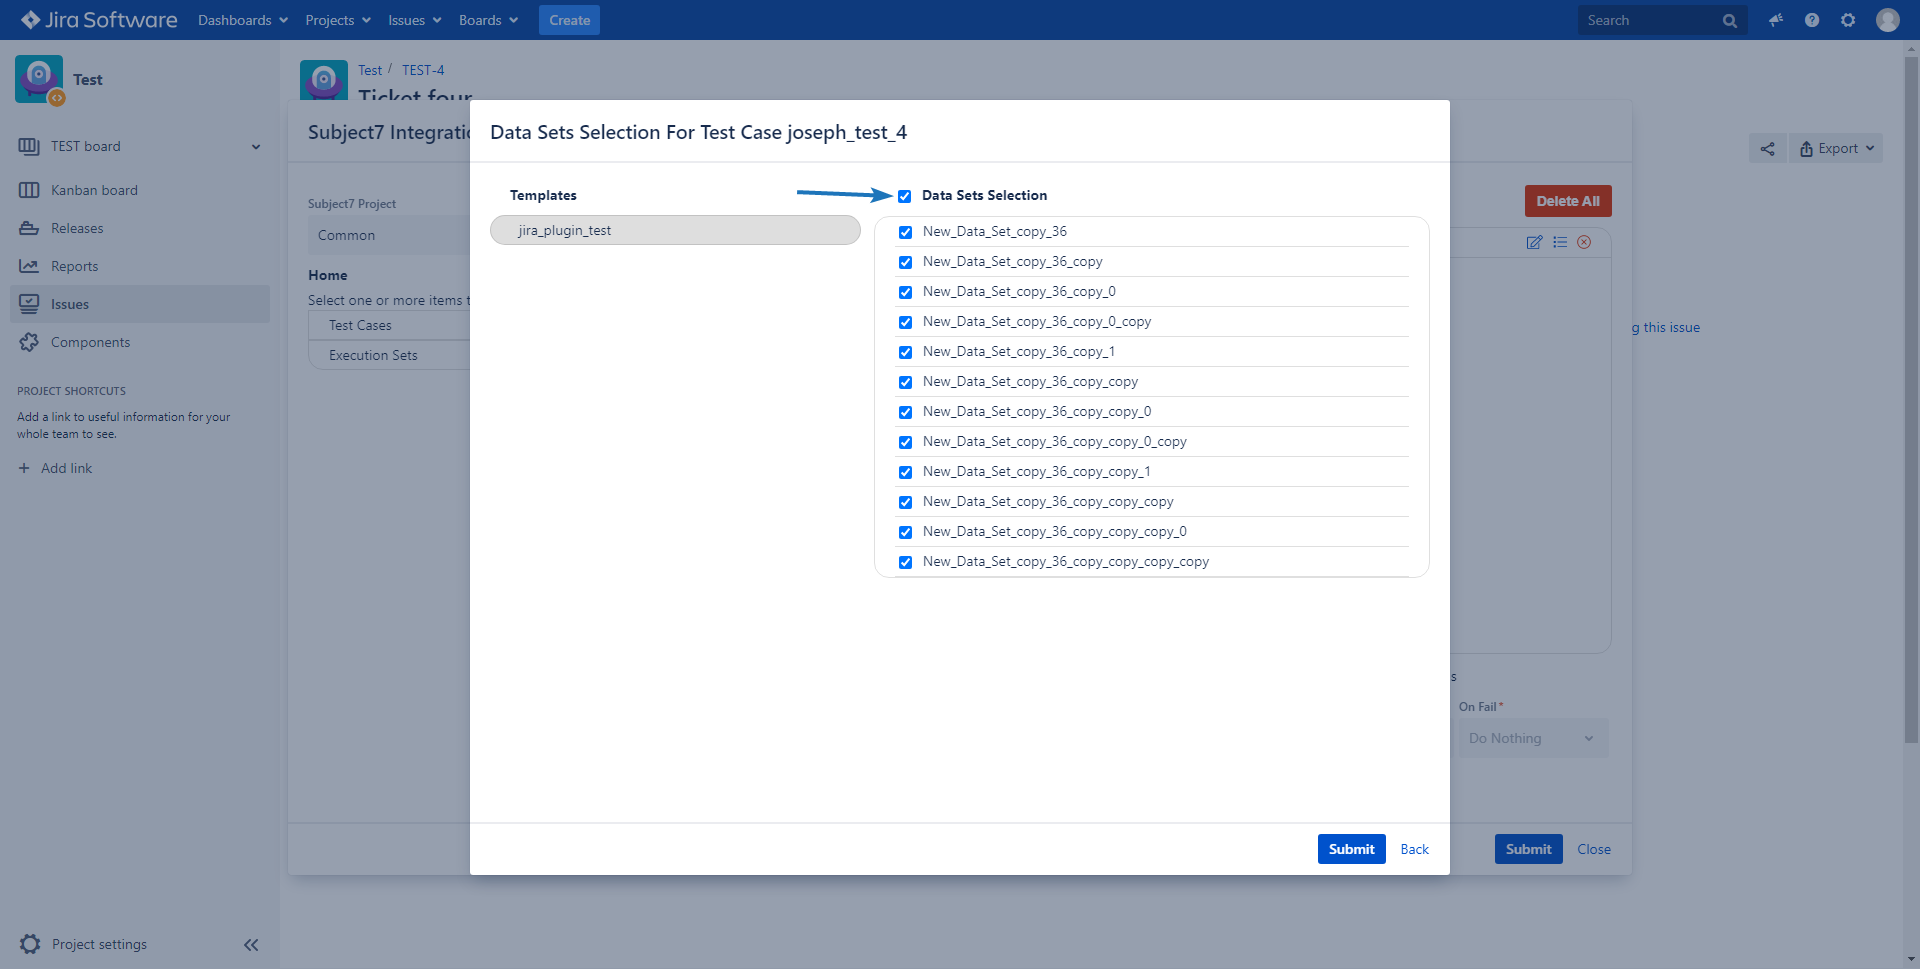Open the On Fail Do Nothing dropdown
This screenshot has height=969, width=1920.
pos(1531,738)
